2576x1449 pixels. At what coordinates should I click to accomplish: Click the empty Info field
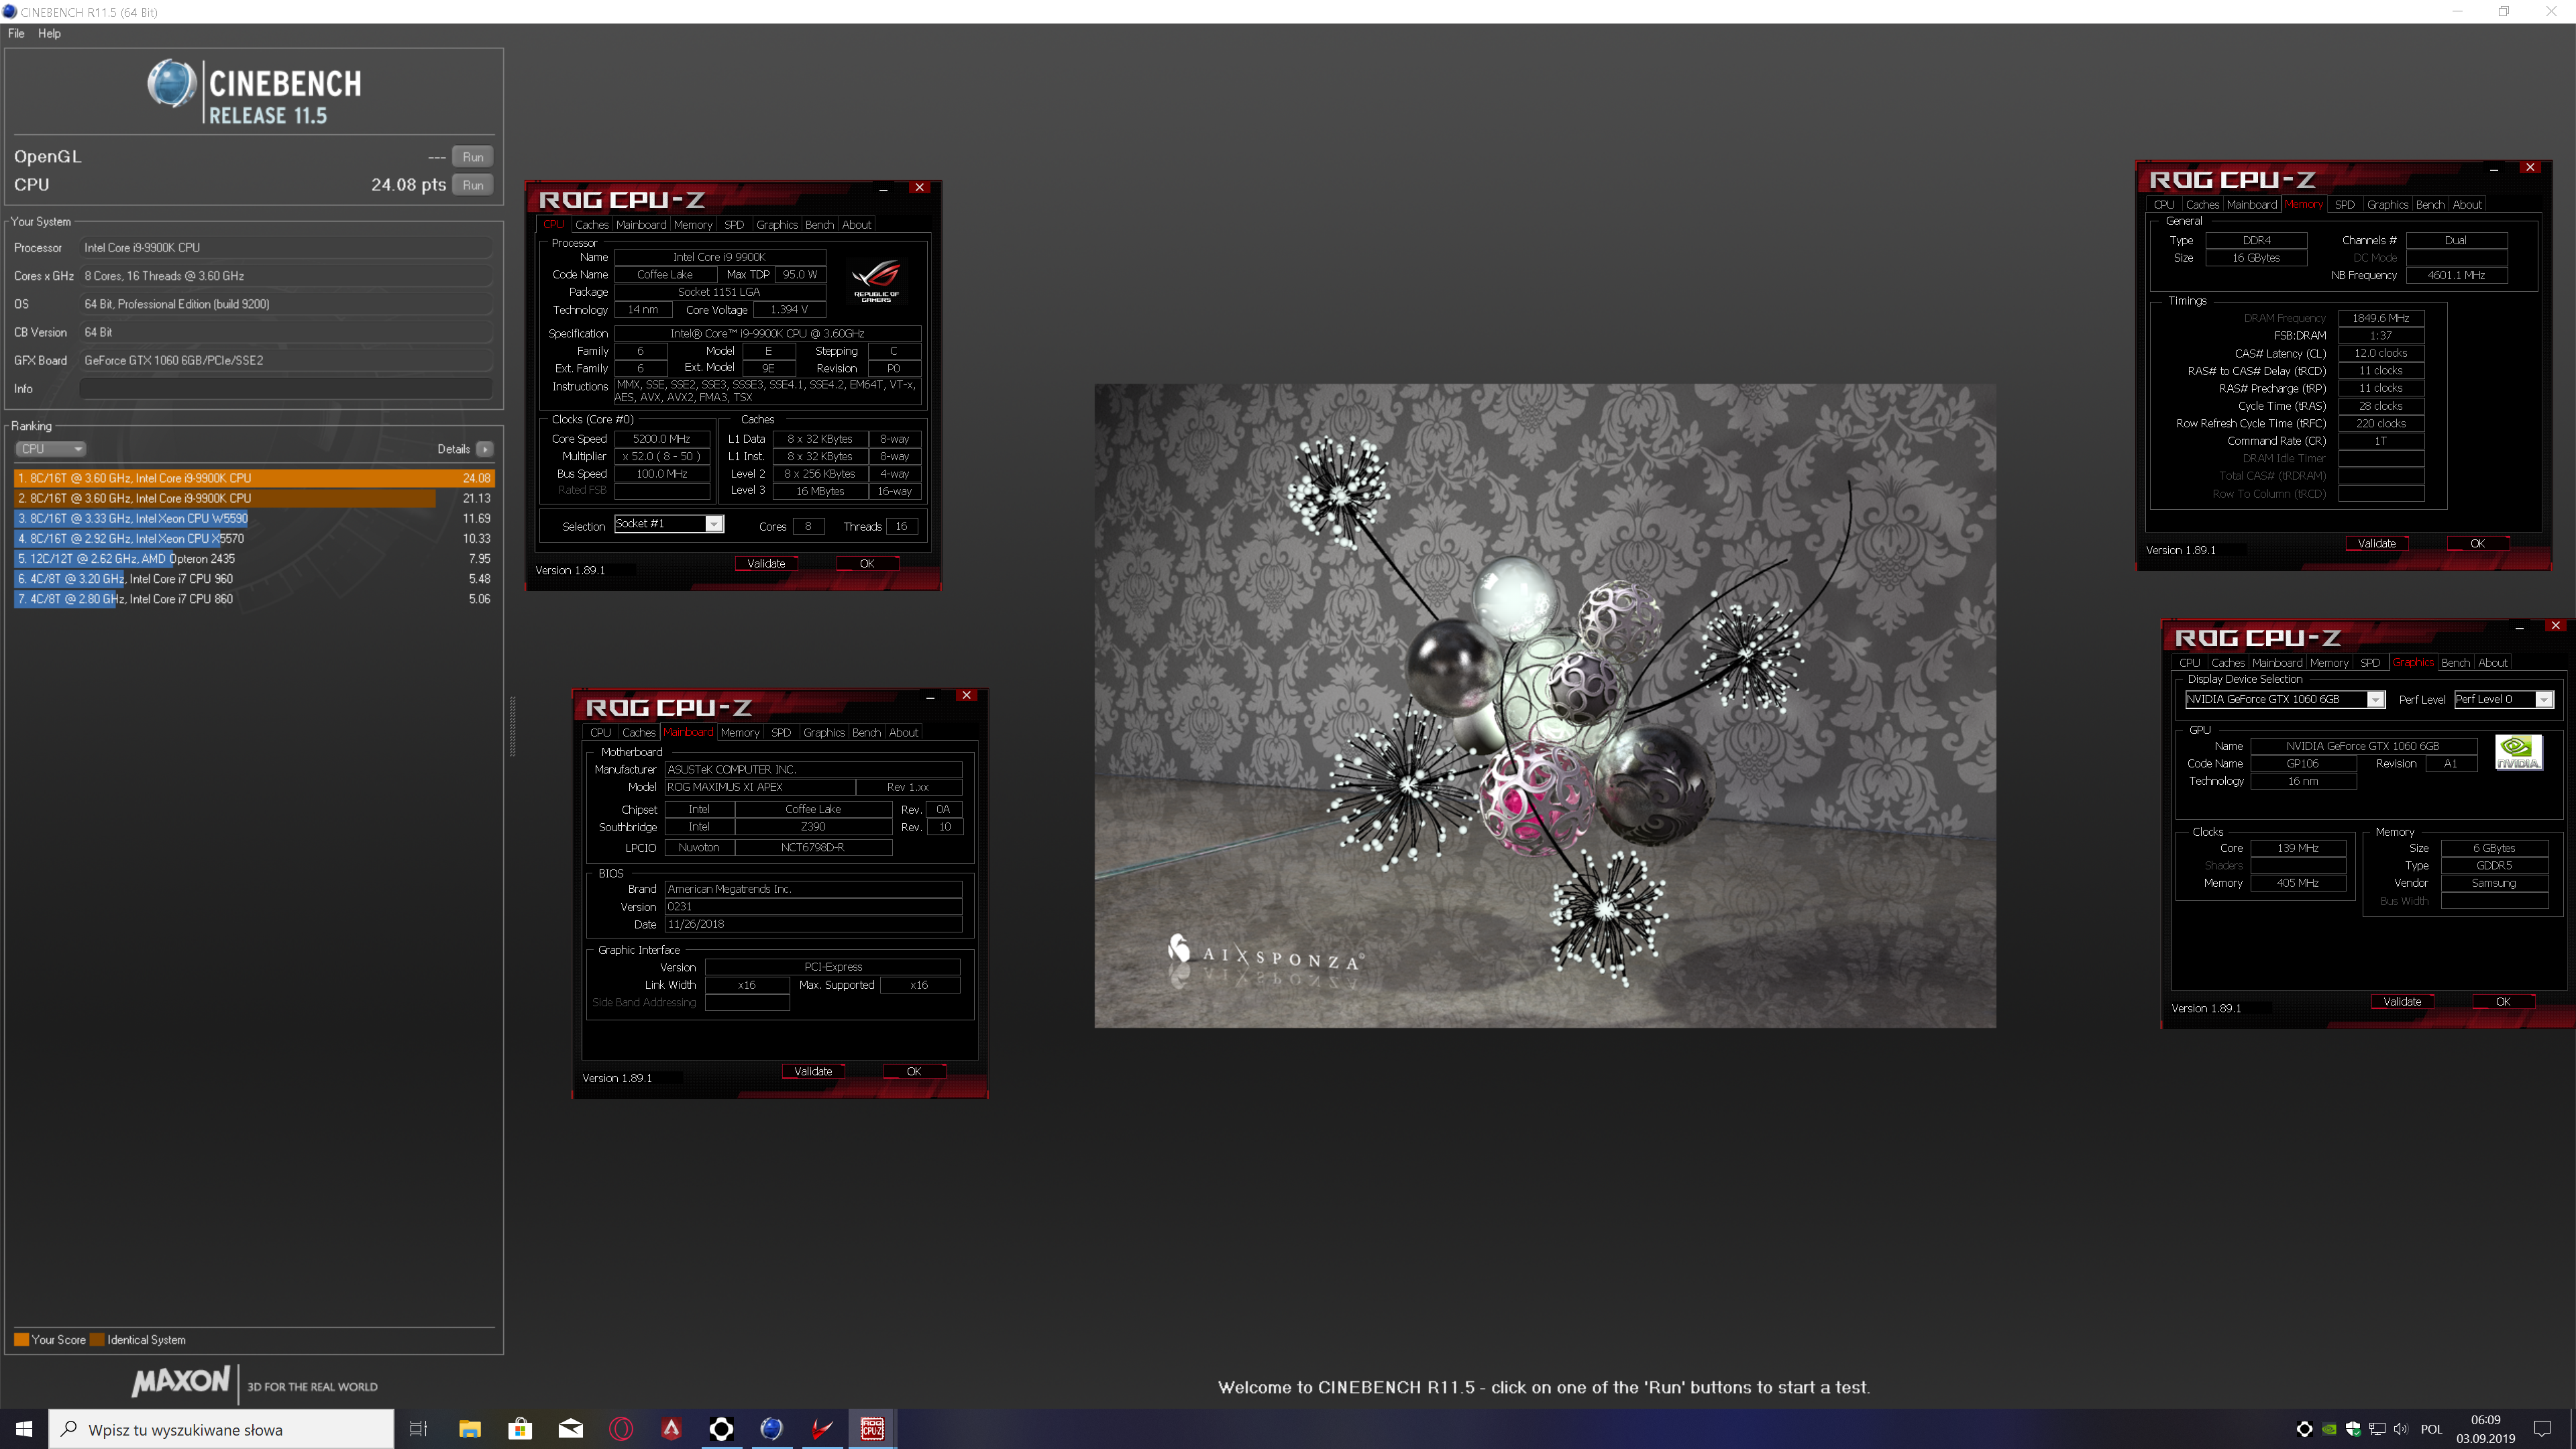pyautogui.click(x=286, y=389)
